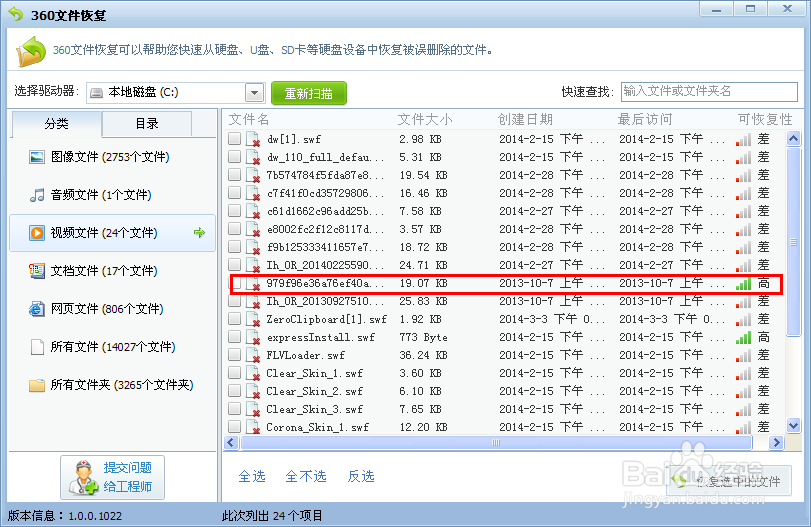Viewport: 811px width, 527px height.
Task: Select 所有文件夹 (3265个文件夹) category
Action: [112, 385]
